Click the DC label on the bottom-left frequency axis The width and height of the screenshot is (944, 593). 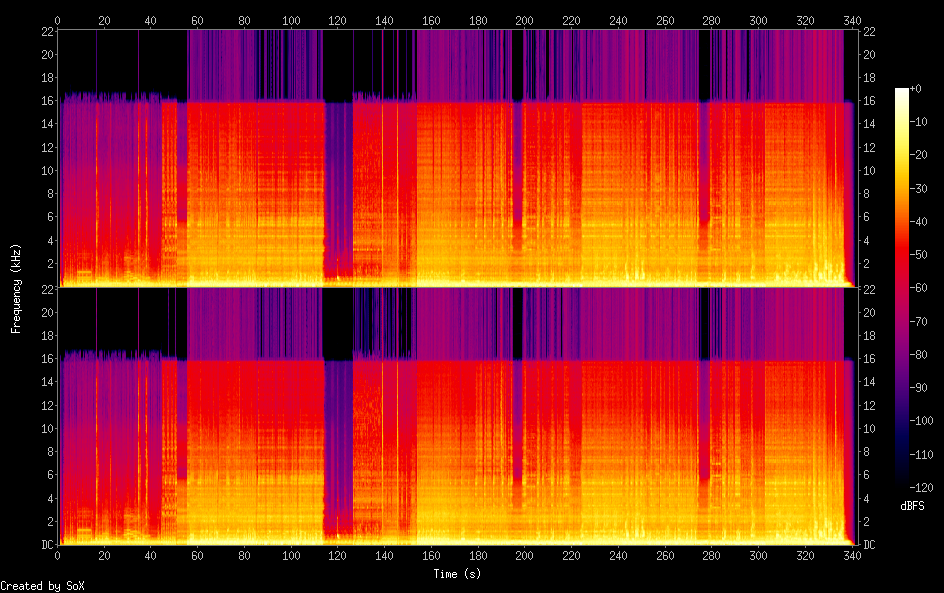(x=45, y=545)
